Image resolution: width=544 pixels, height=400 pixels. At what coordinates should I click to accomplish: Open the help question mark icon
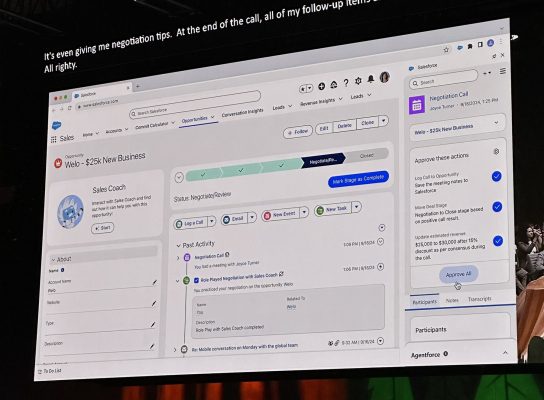pos(346,83)
